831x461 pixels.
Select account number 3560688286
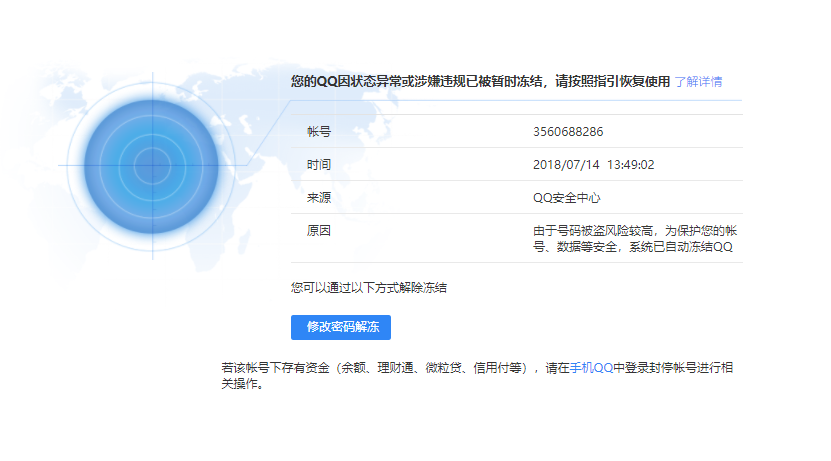(x=568, y=132)
